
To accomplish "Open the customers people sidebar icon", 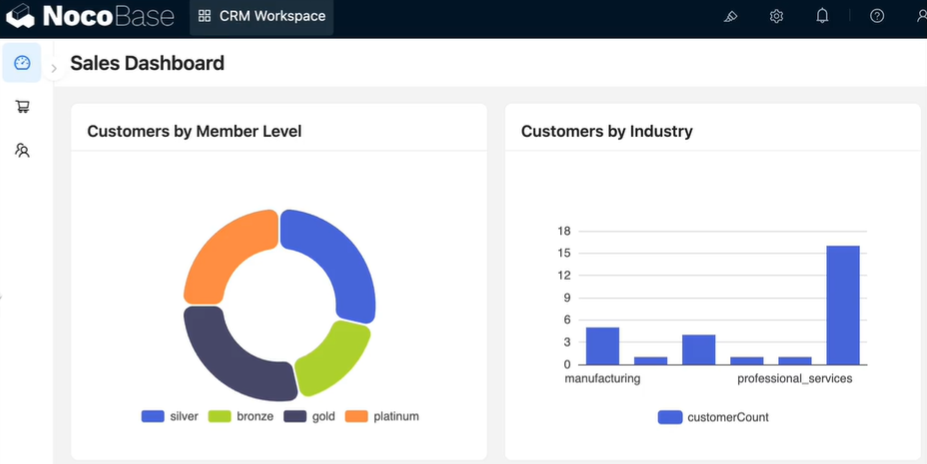I will (x=22, y=151).
